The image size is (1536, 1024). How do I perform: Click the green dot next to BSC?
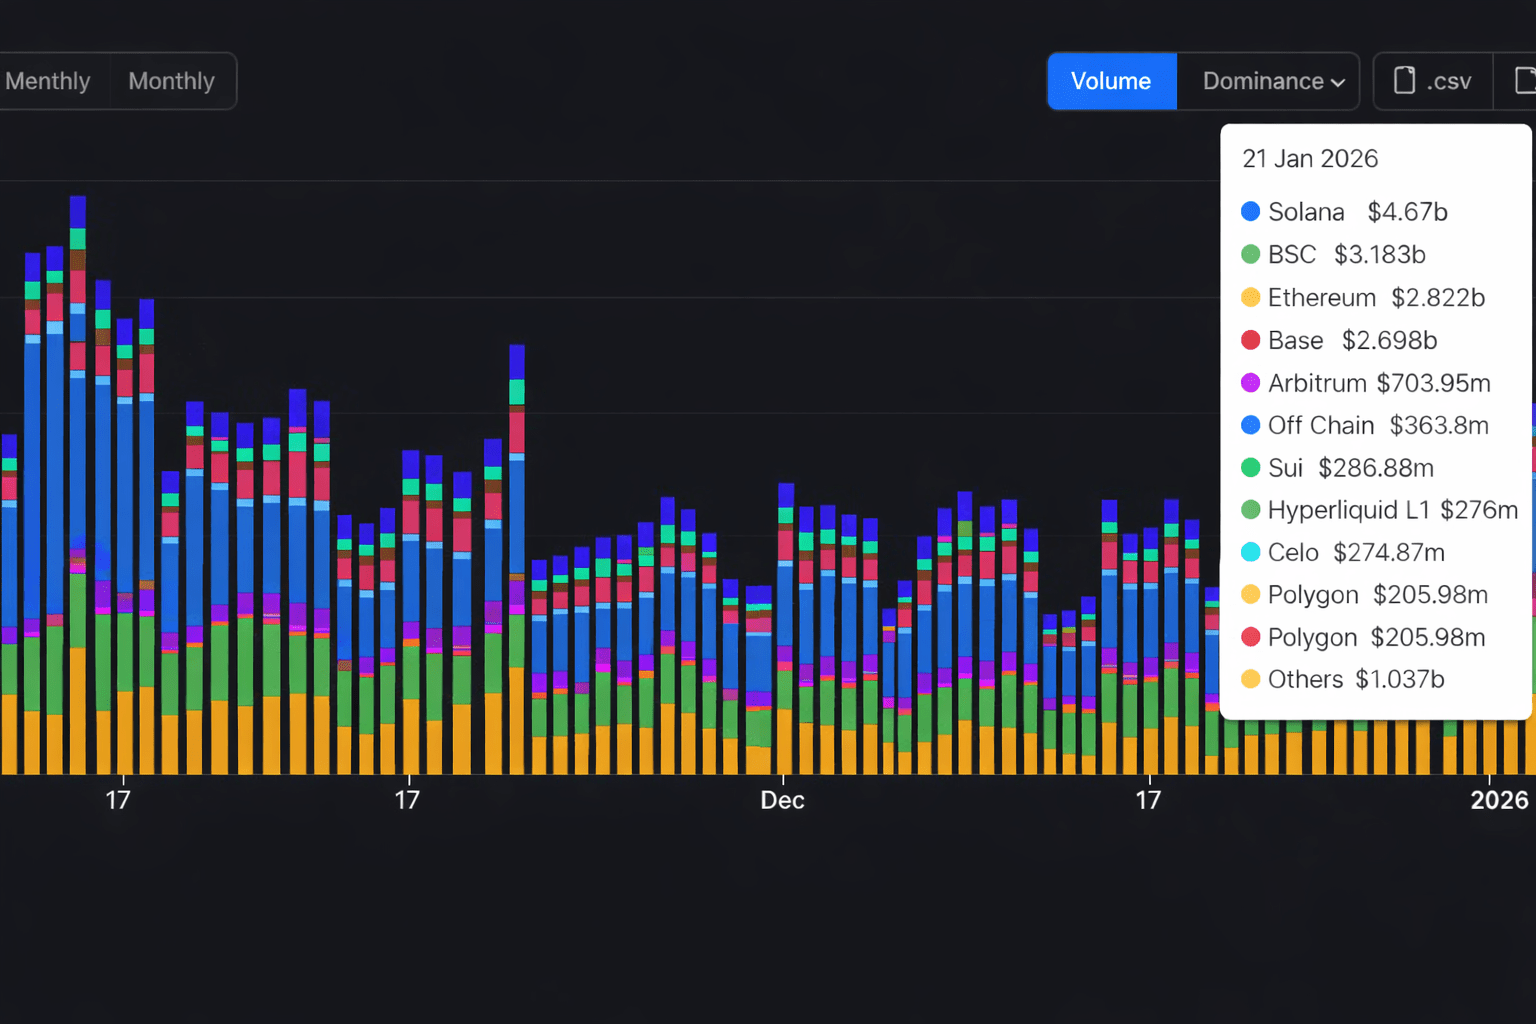click(x=1250, y=255)
